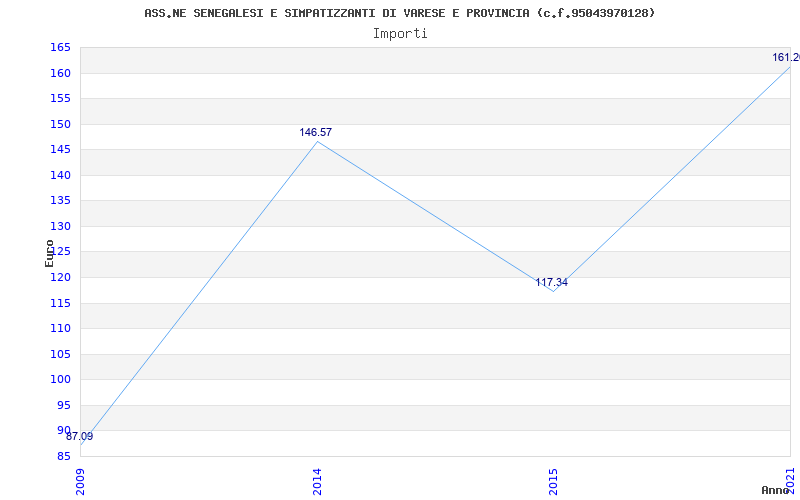Click the x-axis year 2014 label

tap(317, 482)
